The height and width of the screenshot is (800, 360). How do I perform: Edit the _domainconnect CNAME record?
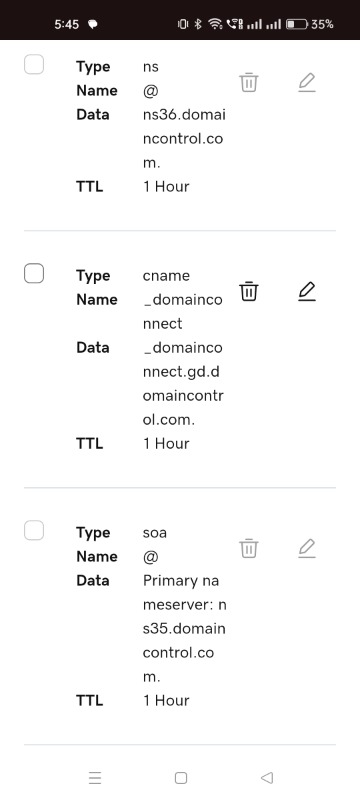point(306,291)
